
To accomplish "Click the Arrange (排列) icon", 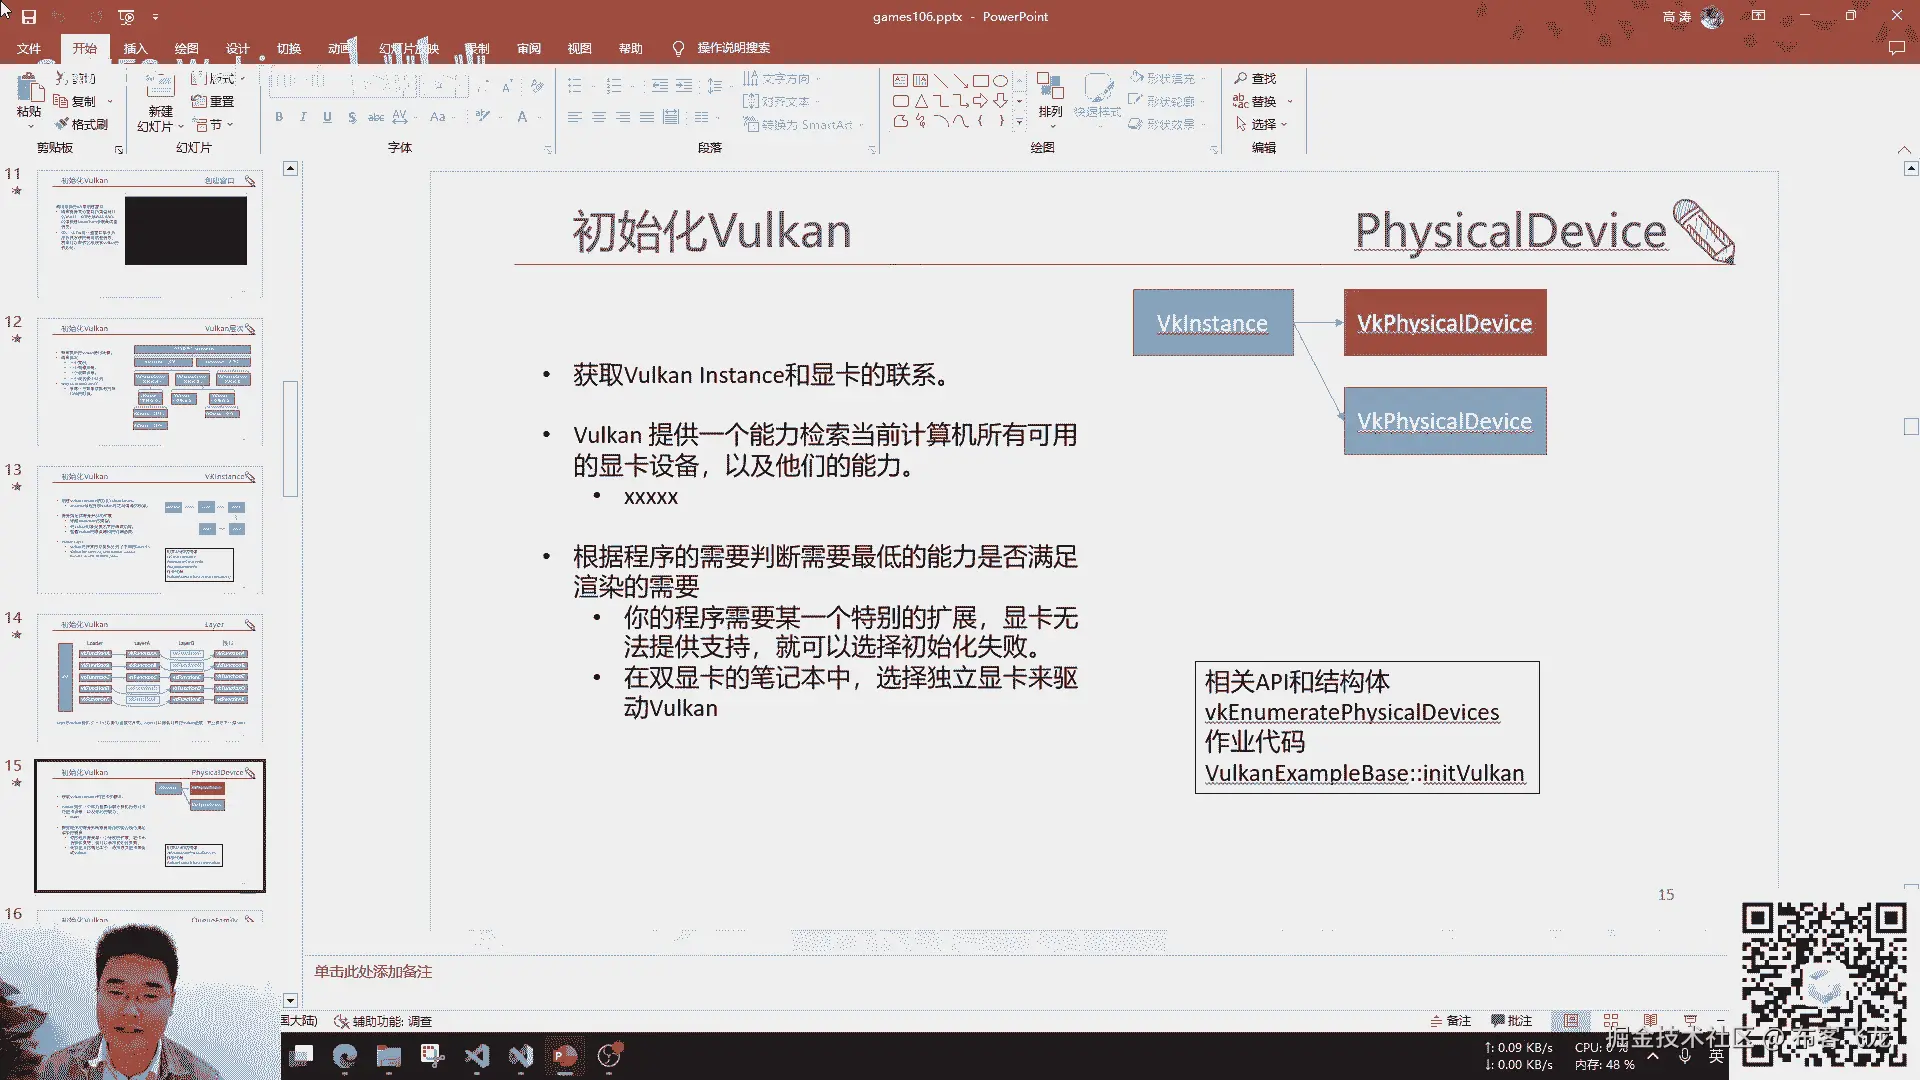I will 1049,88.
